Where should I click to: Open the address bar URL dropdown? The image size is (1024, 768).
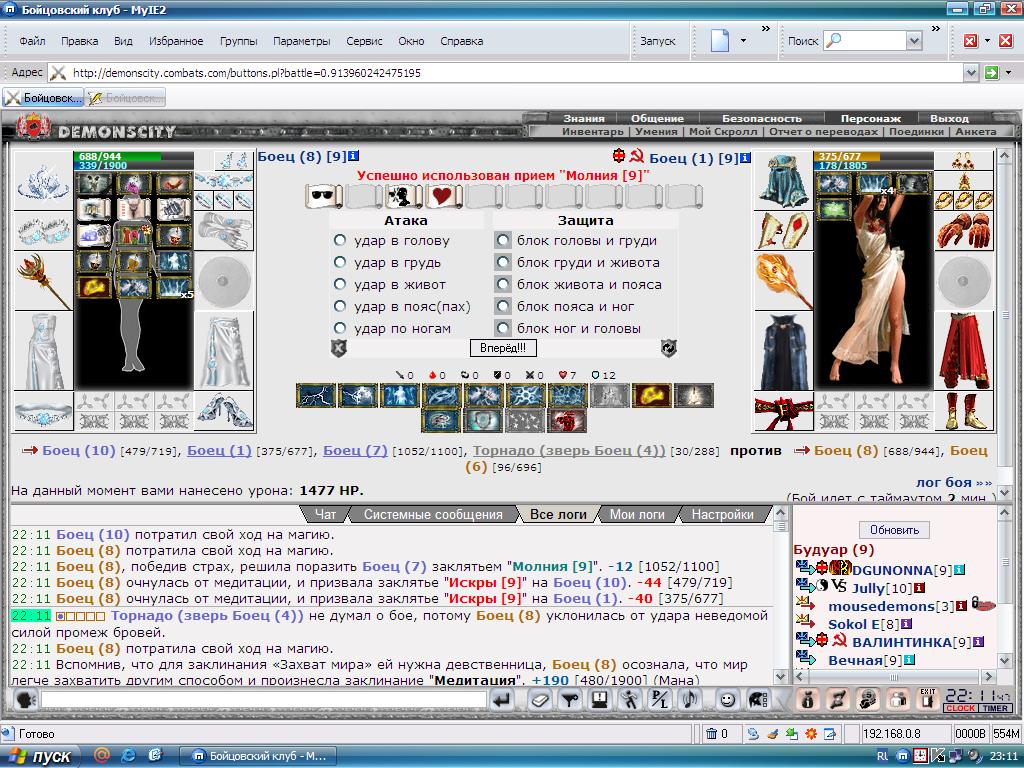[x=971, y=72]
